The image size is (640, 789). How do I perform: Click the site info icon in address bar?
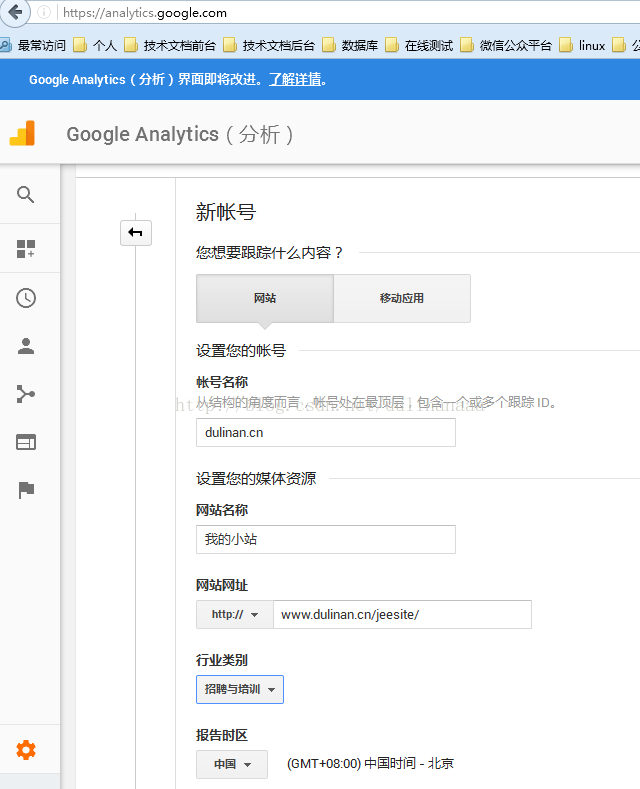44,12
